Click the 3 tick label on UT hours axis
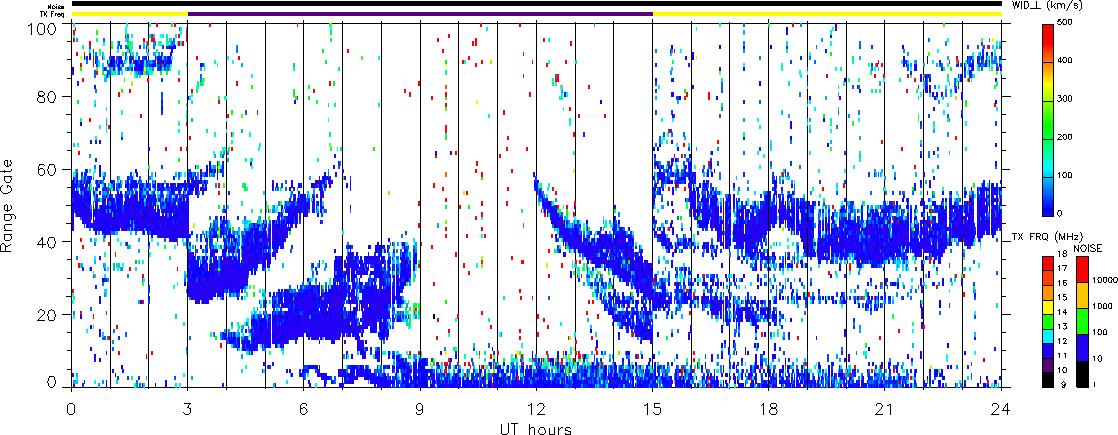This screenshot has height=435, width=1118. coord(187,410)
